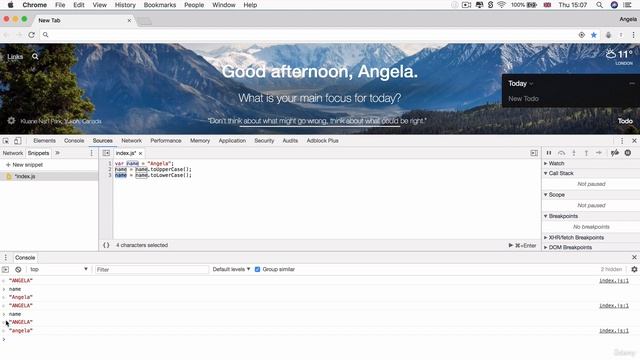This screenshot has height=360, width=640.
Task: Show more navigator tabs via chevron
Action: point(58,153)
